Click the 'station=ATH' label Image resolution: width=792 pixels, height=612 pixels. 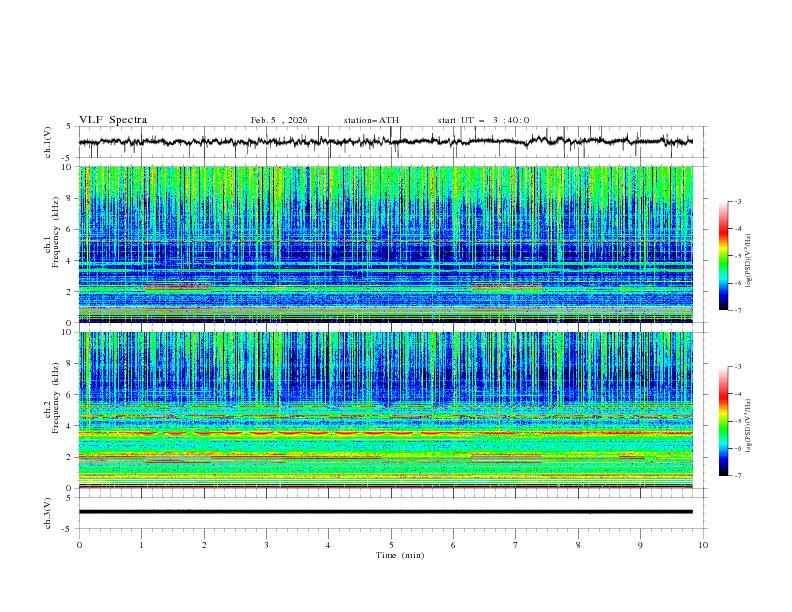click(371, 120)
